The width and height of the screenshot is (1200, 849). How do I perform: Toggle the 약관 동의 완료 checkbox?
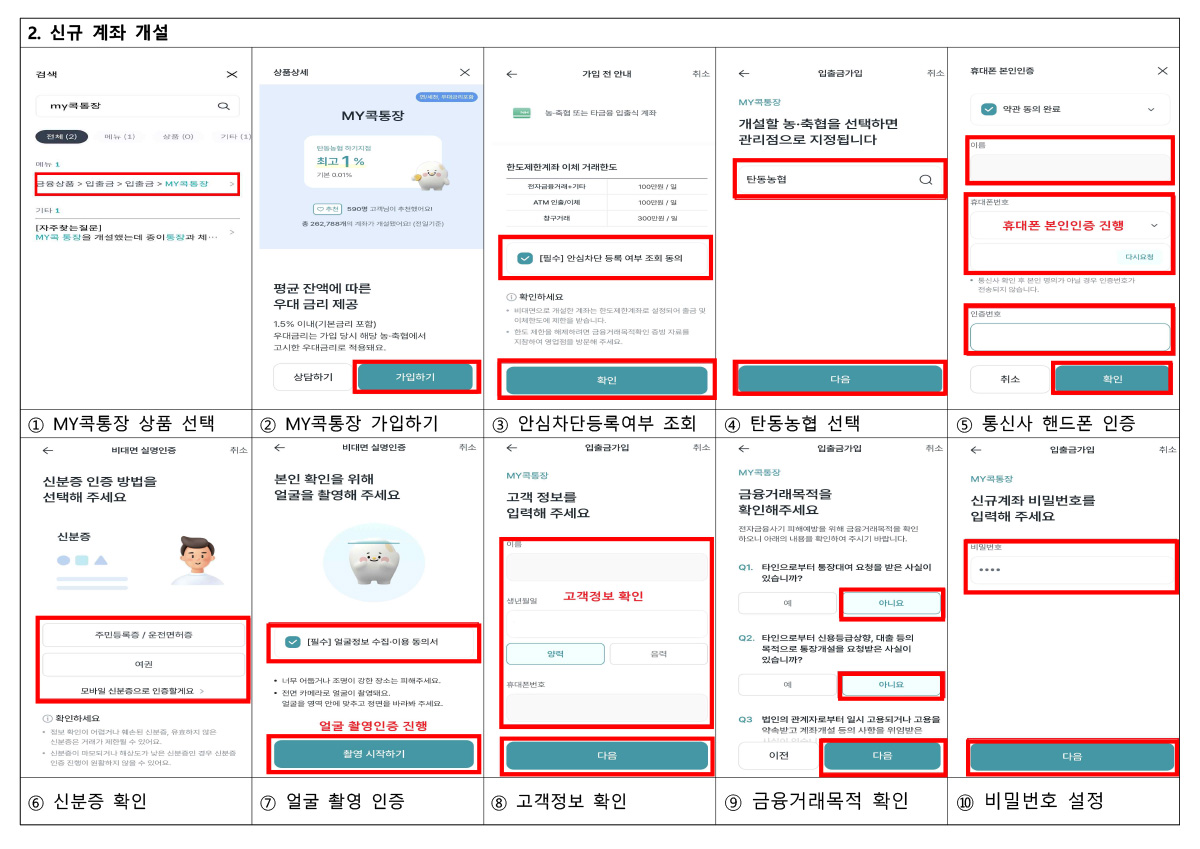989,108
